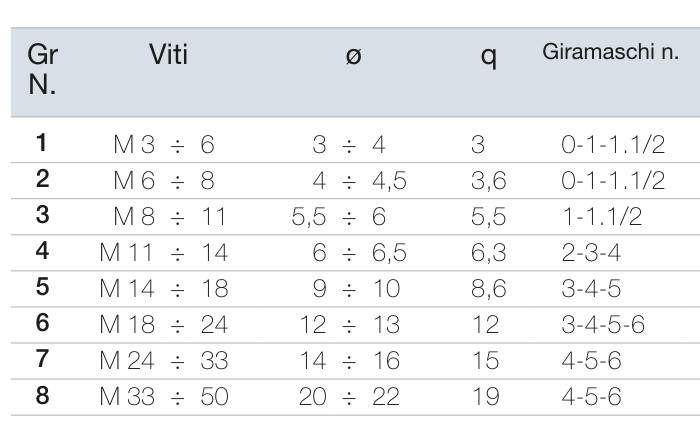
Task: Click the "M 14 ÷ 18" screw cell
Action: (165, 288)
